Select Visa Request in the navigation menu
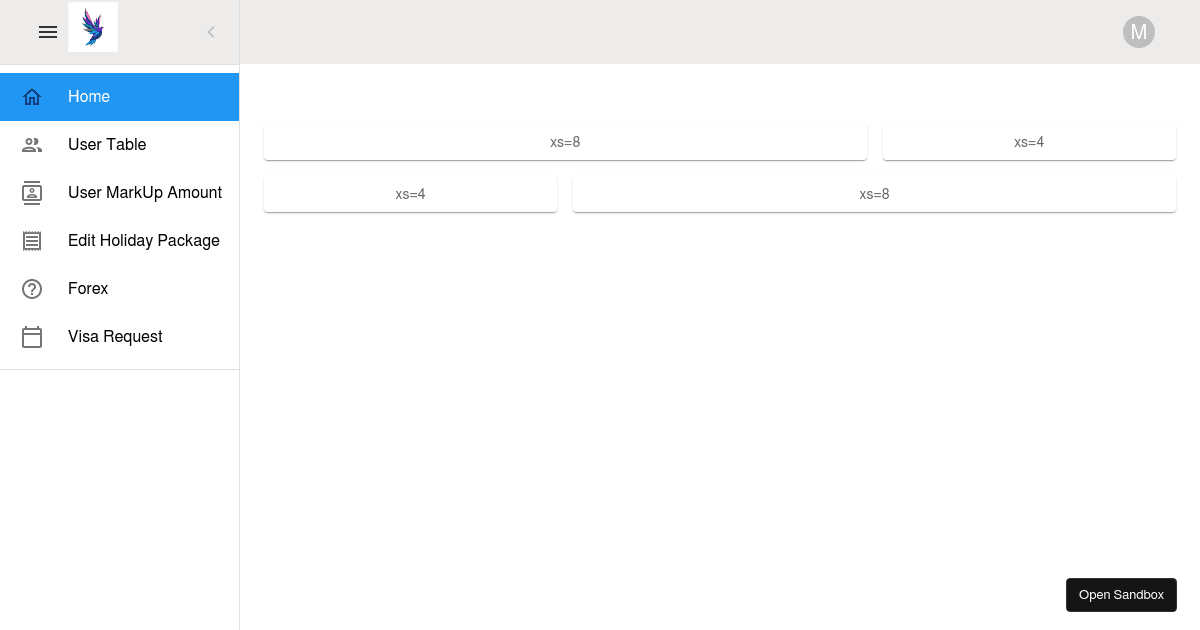This screenshot has height=630, width=1200. 115,337
